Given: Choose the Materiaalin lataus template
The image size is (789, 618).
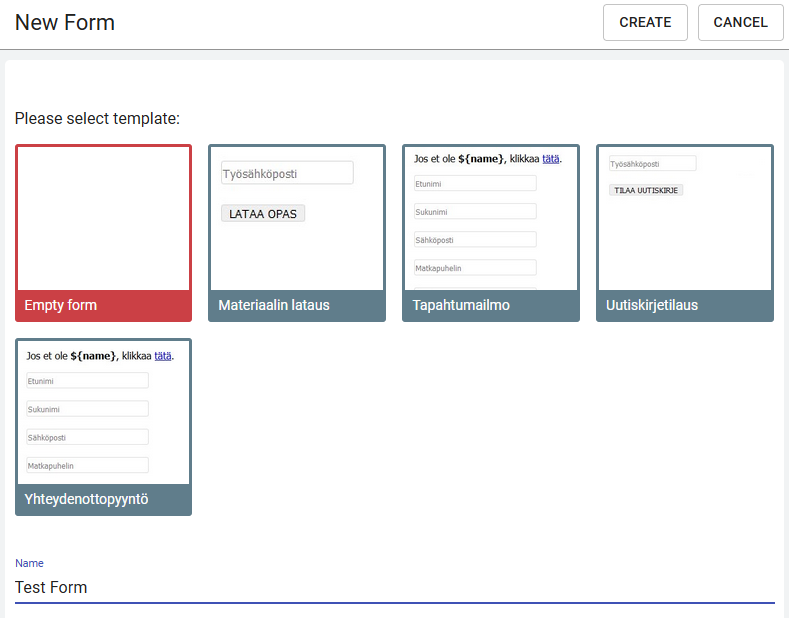Looking at the screenshot, I should click(297, 233).
